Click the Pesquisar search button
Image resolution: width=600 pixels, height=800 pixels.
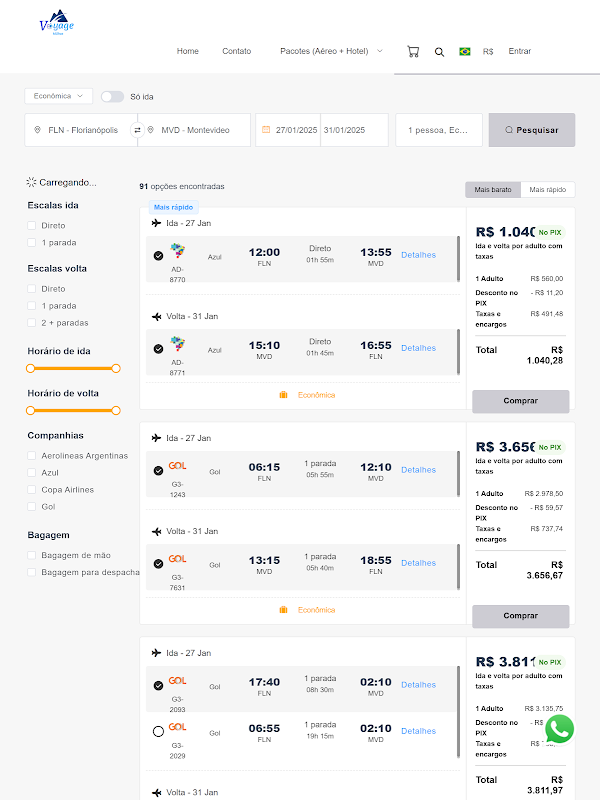pos(532,130)
